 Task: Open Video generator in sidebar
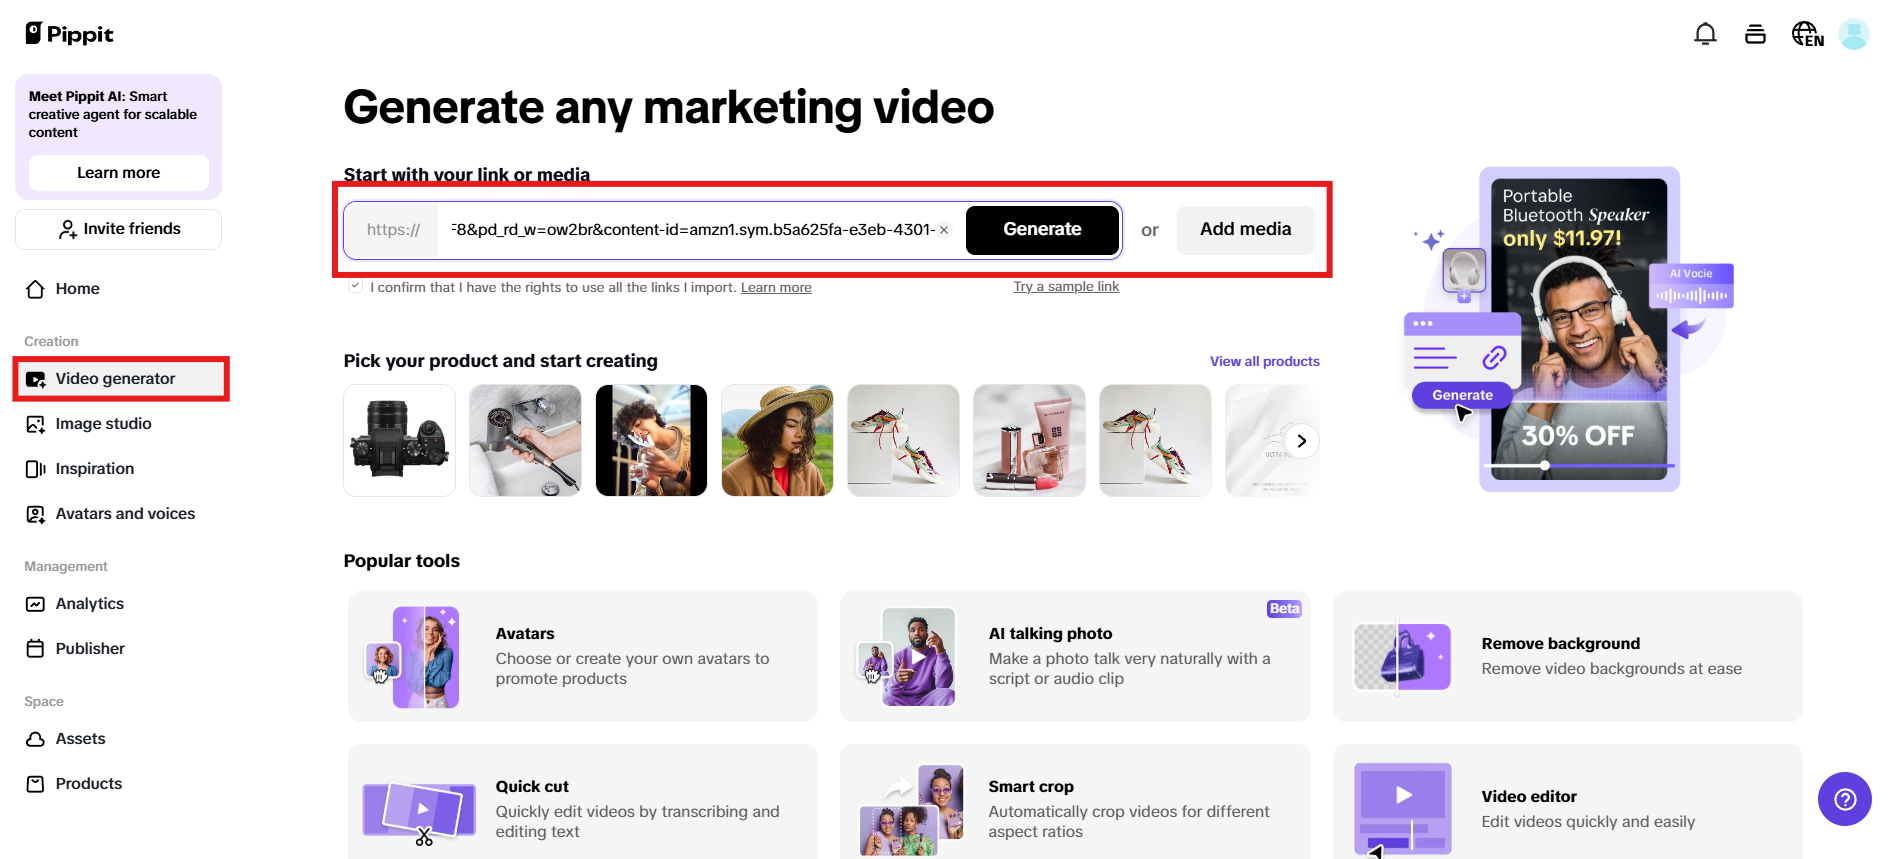[118, 379]
